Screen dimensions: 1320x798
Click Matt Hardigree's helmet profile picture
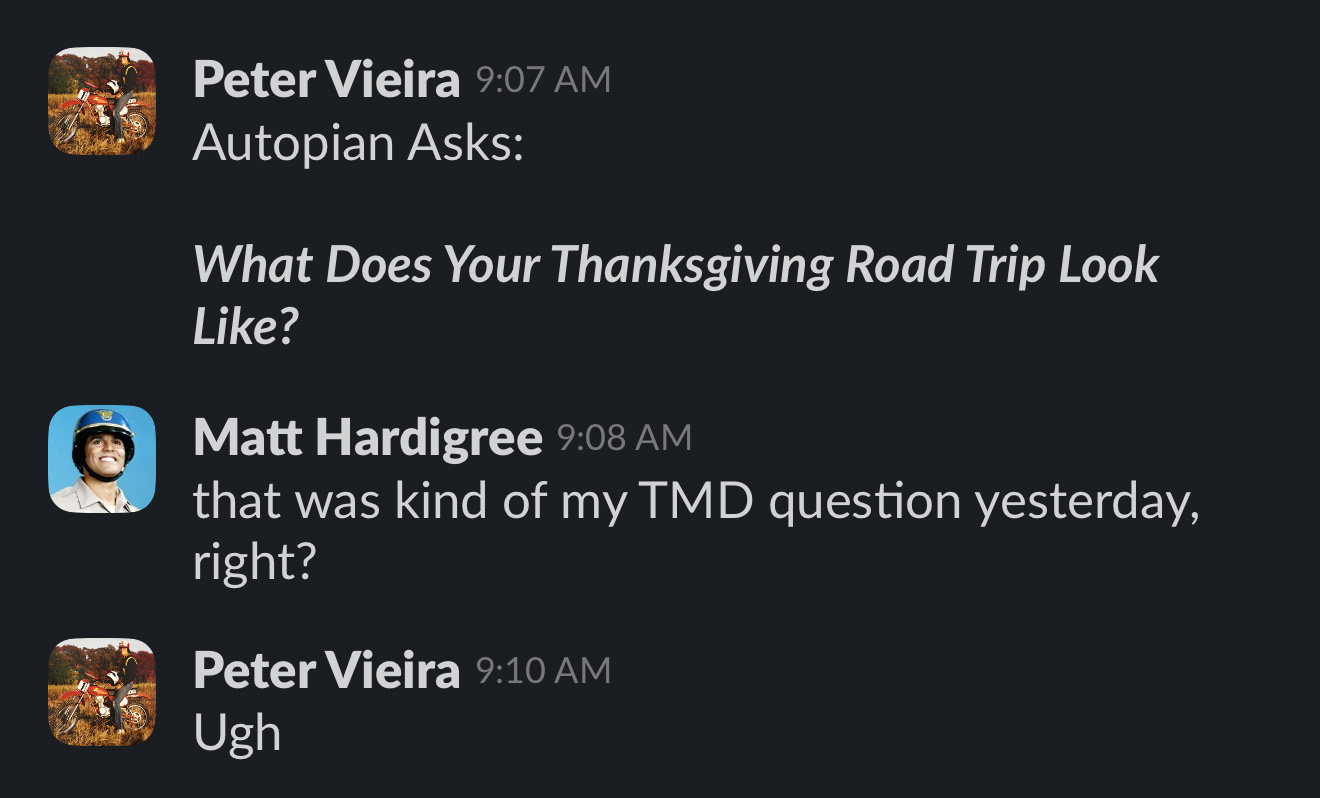pyautogui.click(x=102, y=459)
